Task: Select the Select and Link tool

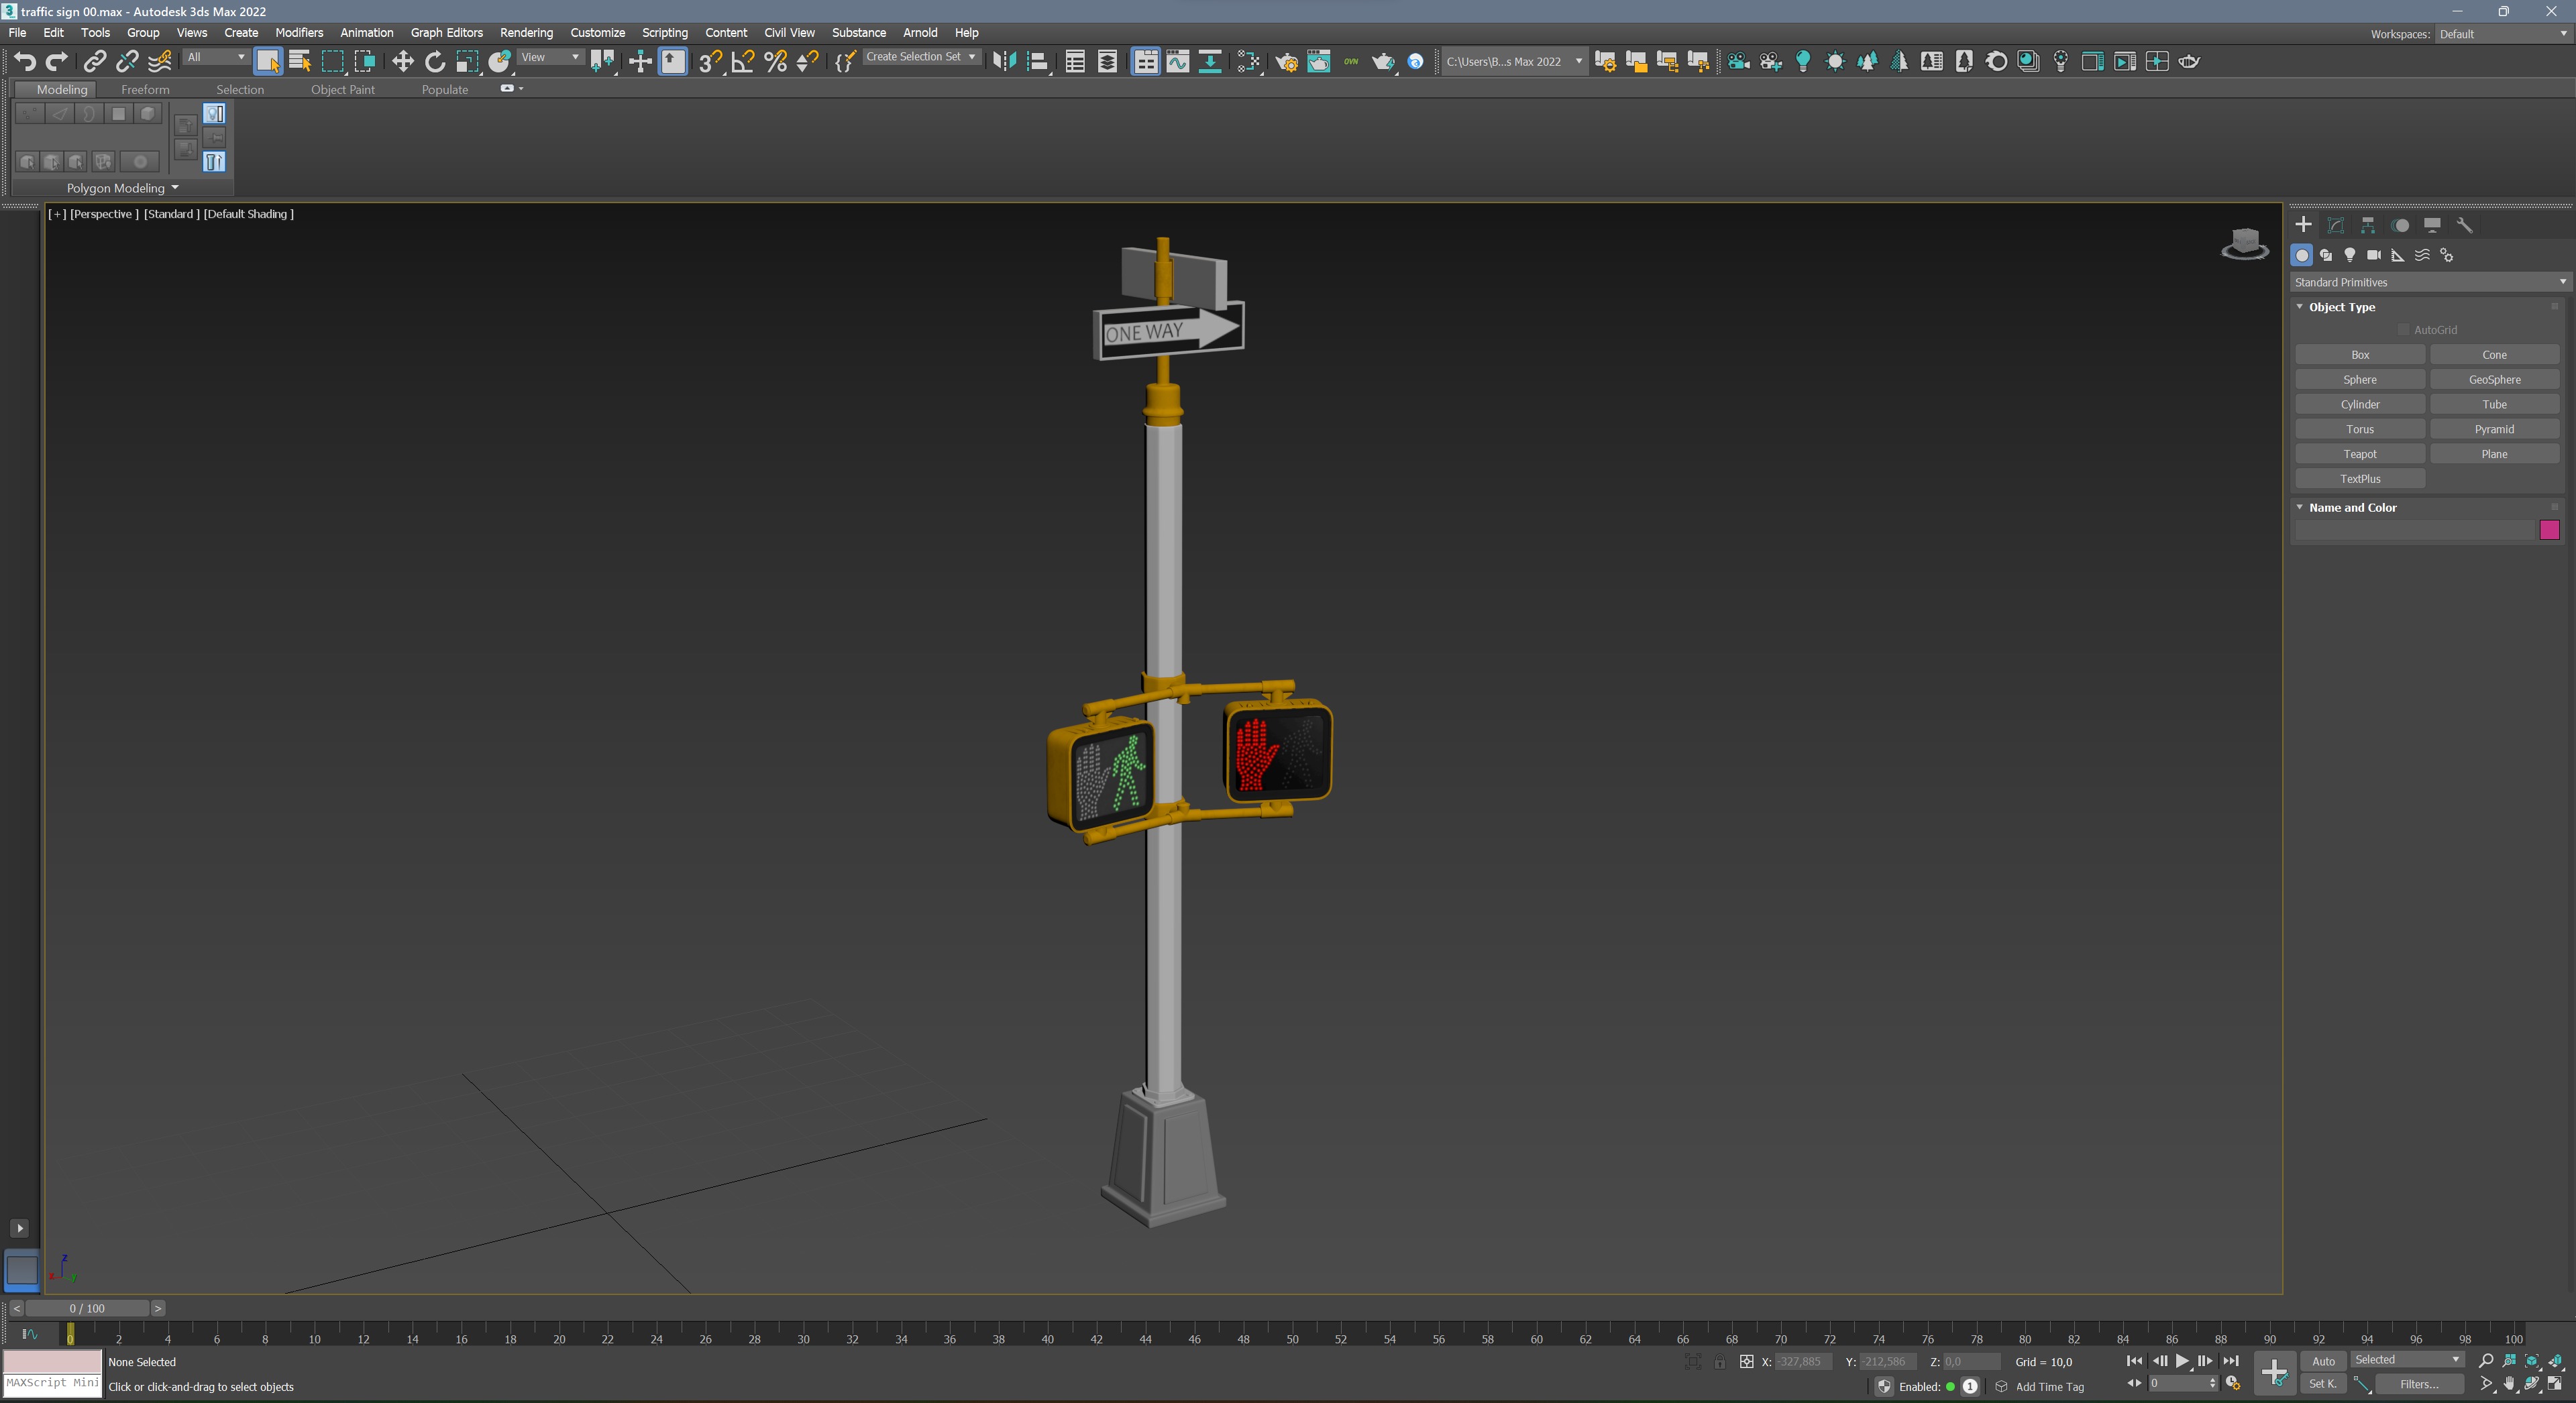Action: coord(94,62)
